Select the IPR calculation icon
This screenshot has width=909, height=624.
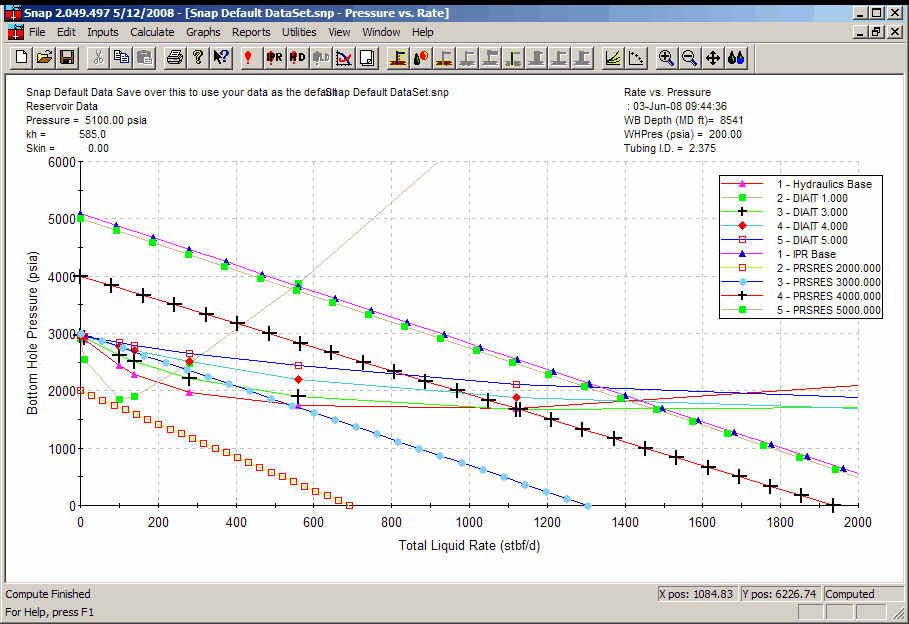(x=273, y=58)
